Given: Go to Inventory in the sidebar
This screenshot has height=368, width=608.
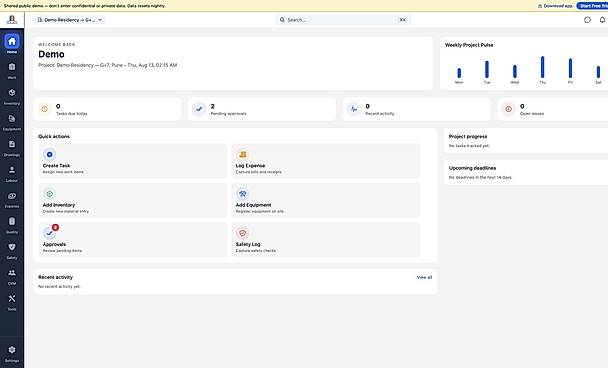Looking at the screenshot, I should point(12,96).
